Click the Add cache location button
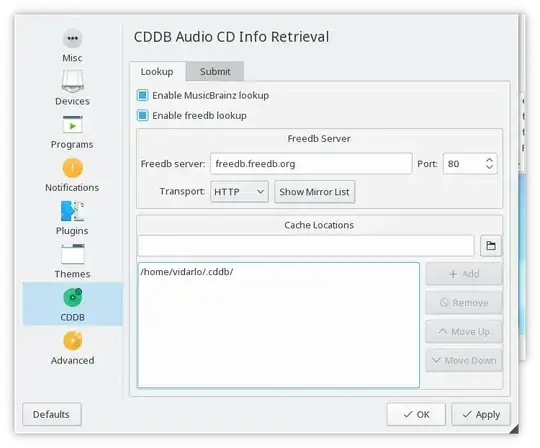The width and height of the screenshot is (540, 448). (x=464, y=274)
